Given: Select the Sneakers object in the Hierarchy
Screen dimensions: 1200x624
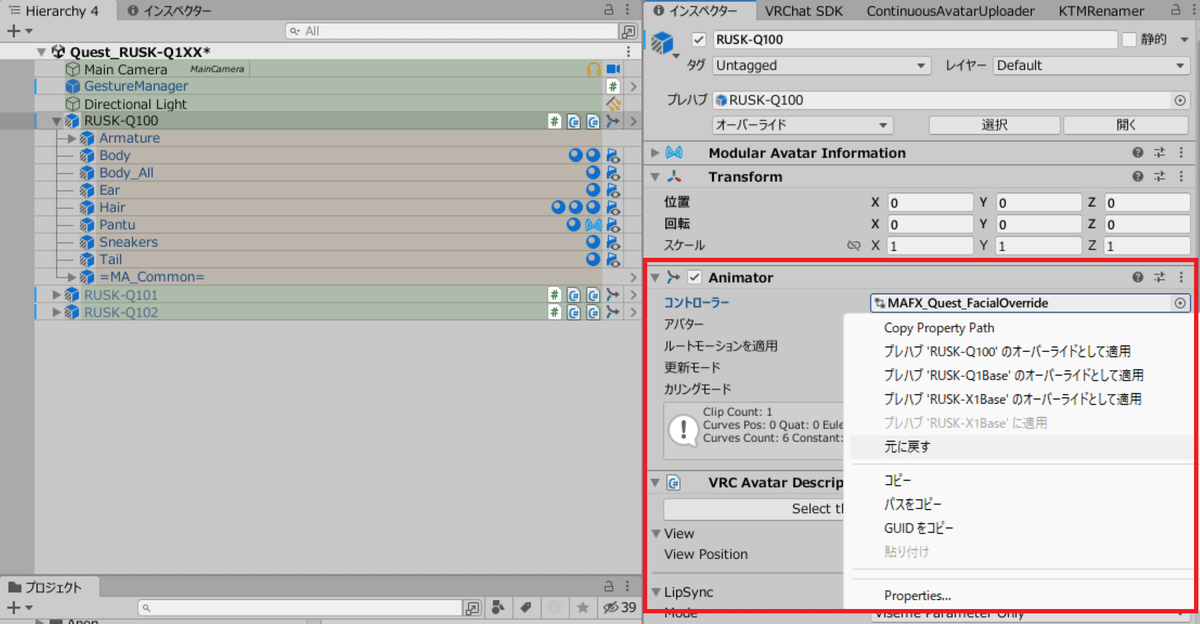Looking at the screenshot, I should pyautogui.click(x=128, y=242).
